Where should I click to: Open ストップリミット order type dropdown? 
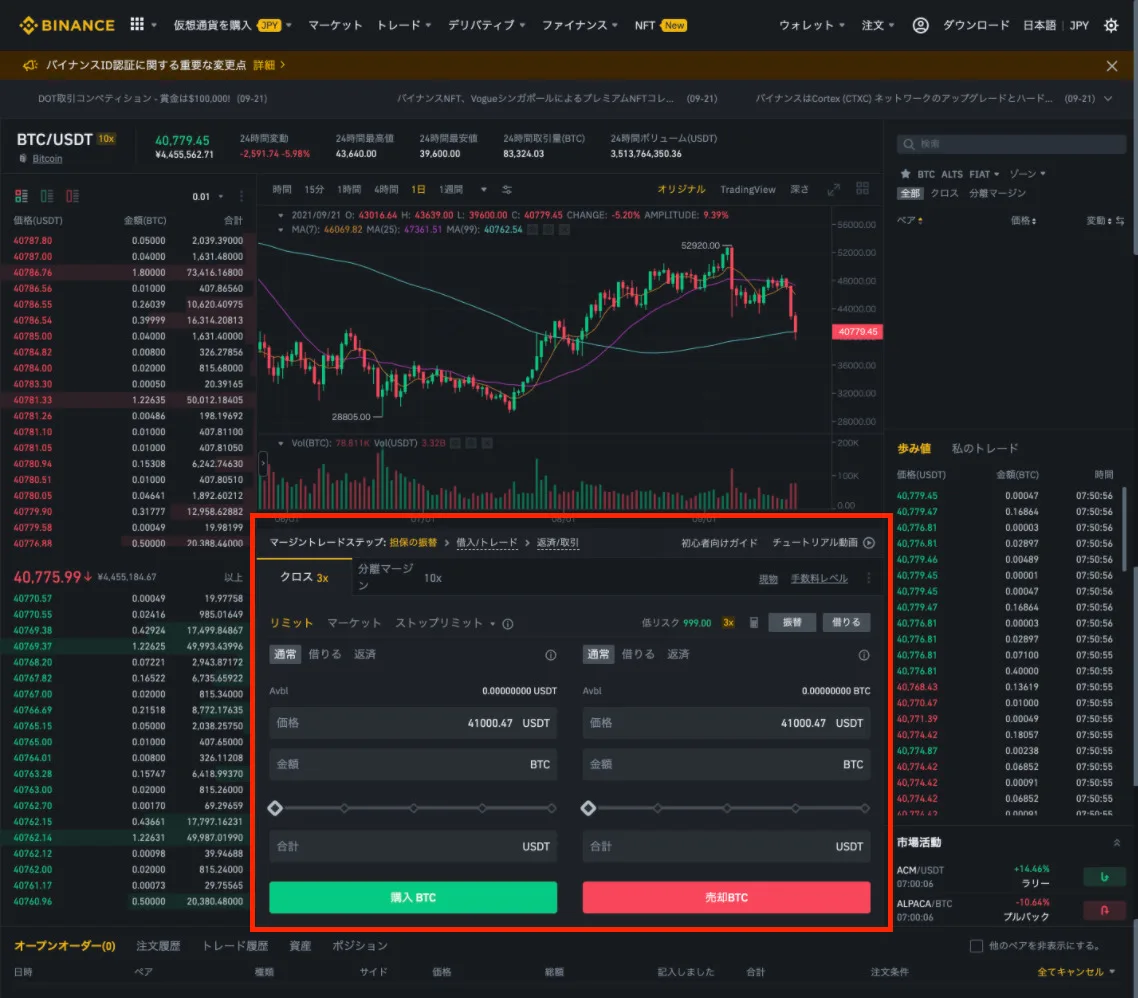[445, 623]
